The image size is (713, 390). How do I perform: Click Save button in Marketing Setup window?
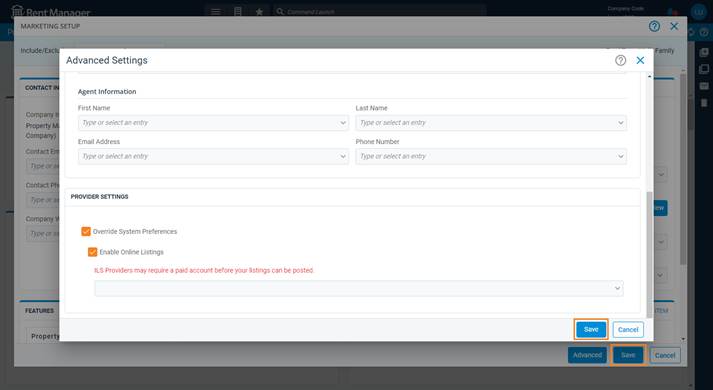point(628,355)
